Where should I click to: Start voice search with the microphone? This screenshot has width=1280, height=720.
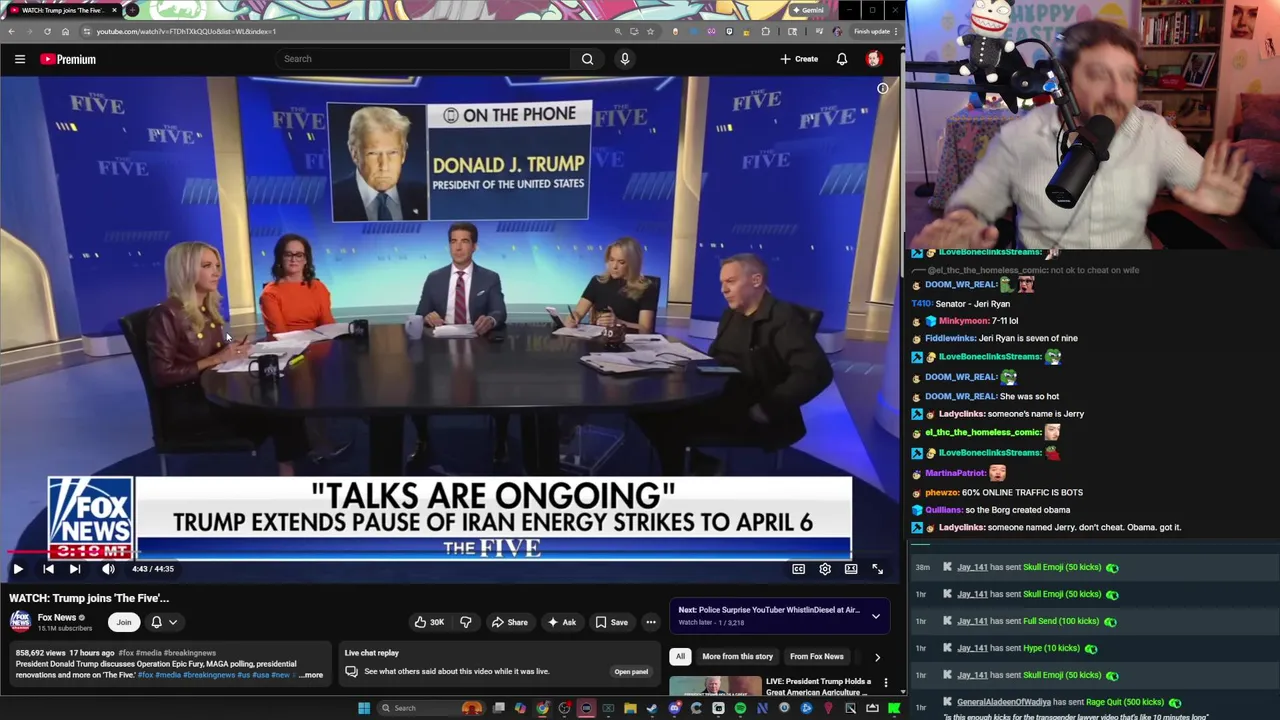point(625,59)
